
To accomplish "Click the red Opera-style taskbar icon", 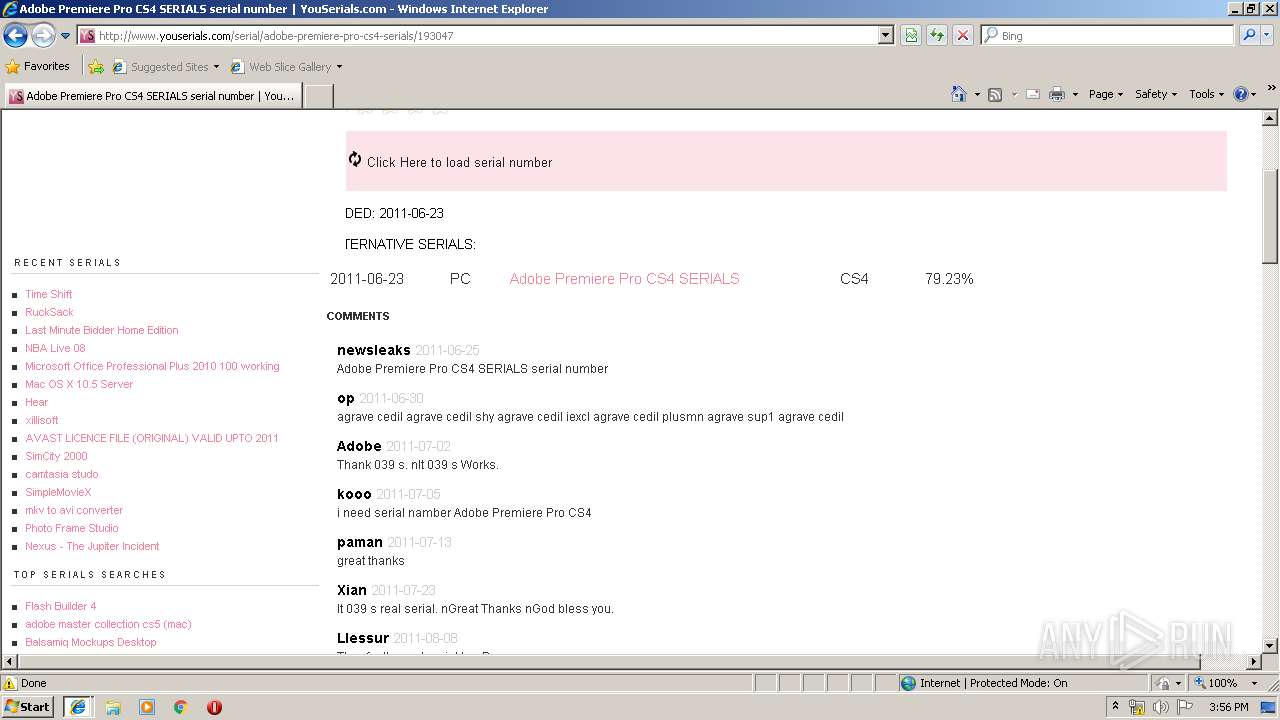I will click(x=214, y=707).
